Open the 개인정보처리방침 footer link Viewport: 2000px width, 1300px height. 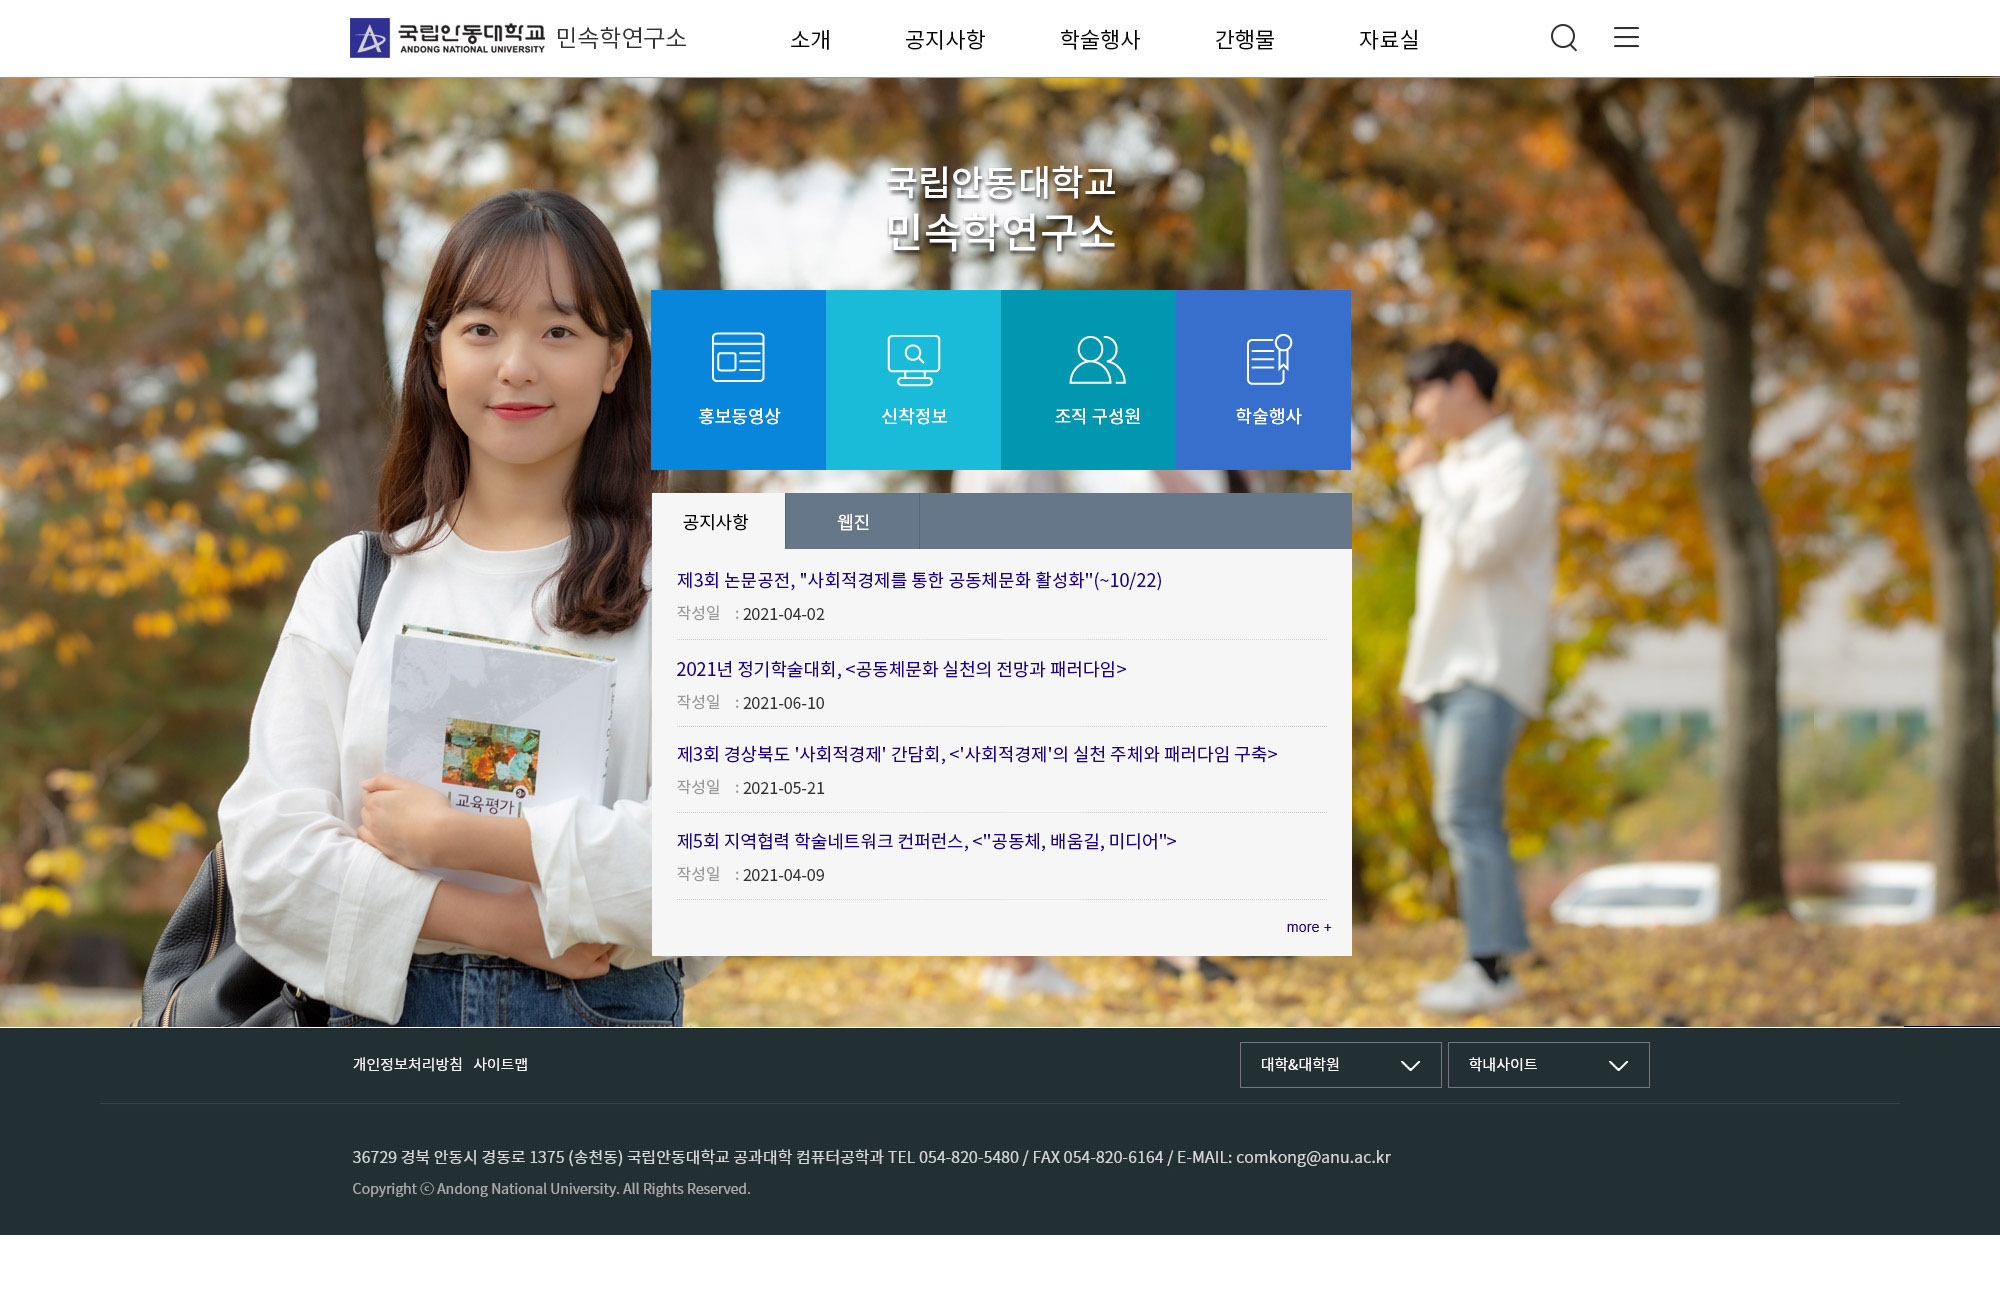(x=407, y=1064)
